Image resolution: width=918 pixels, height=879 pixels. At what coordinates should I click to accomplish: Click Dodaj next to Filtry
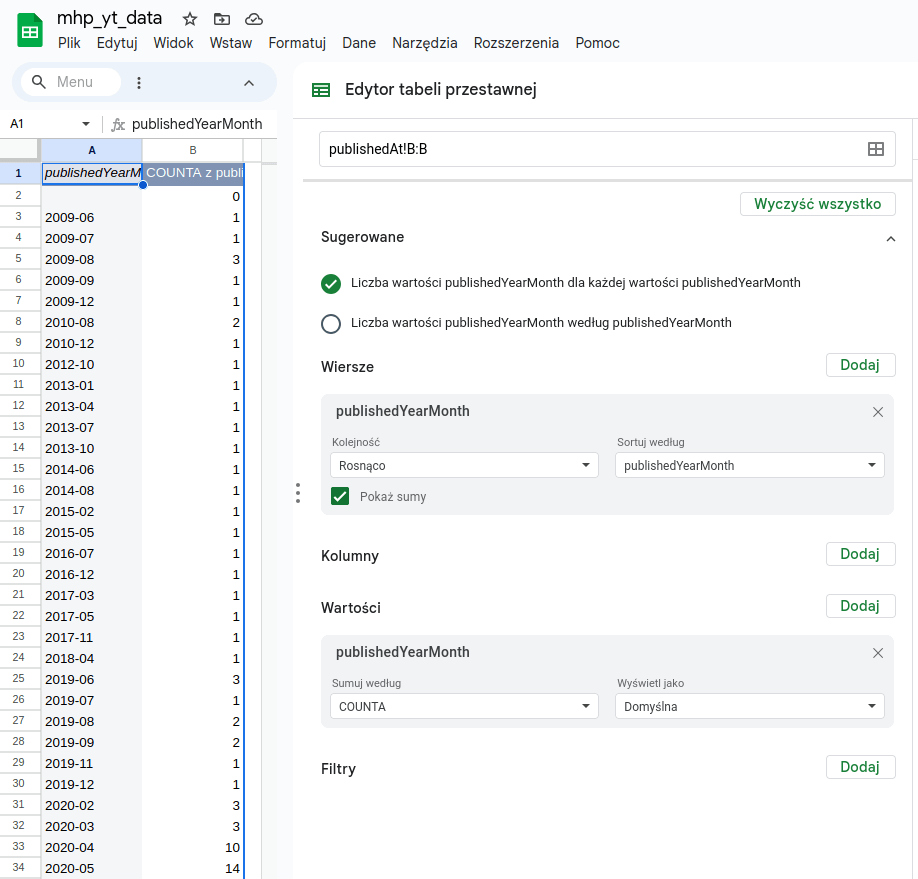tap(860, 767)
